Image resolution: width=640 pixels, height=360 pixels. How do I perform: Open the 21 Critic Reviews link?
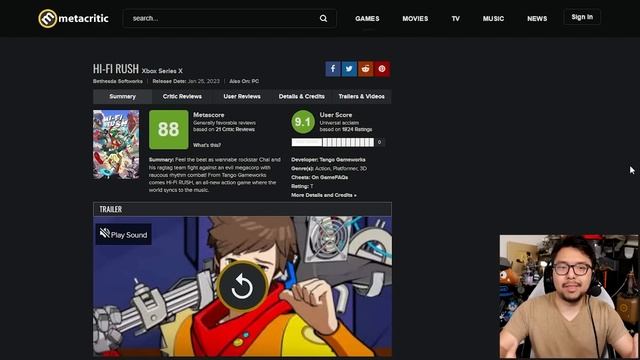click(x=235, y=129)
